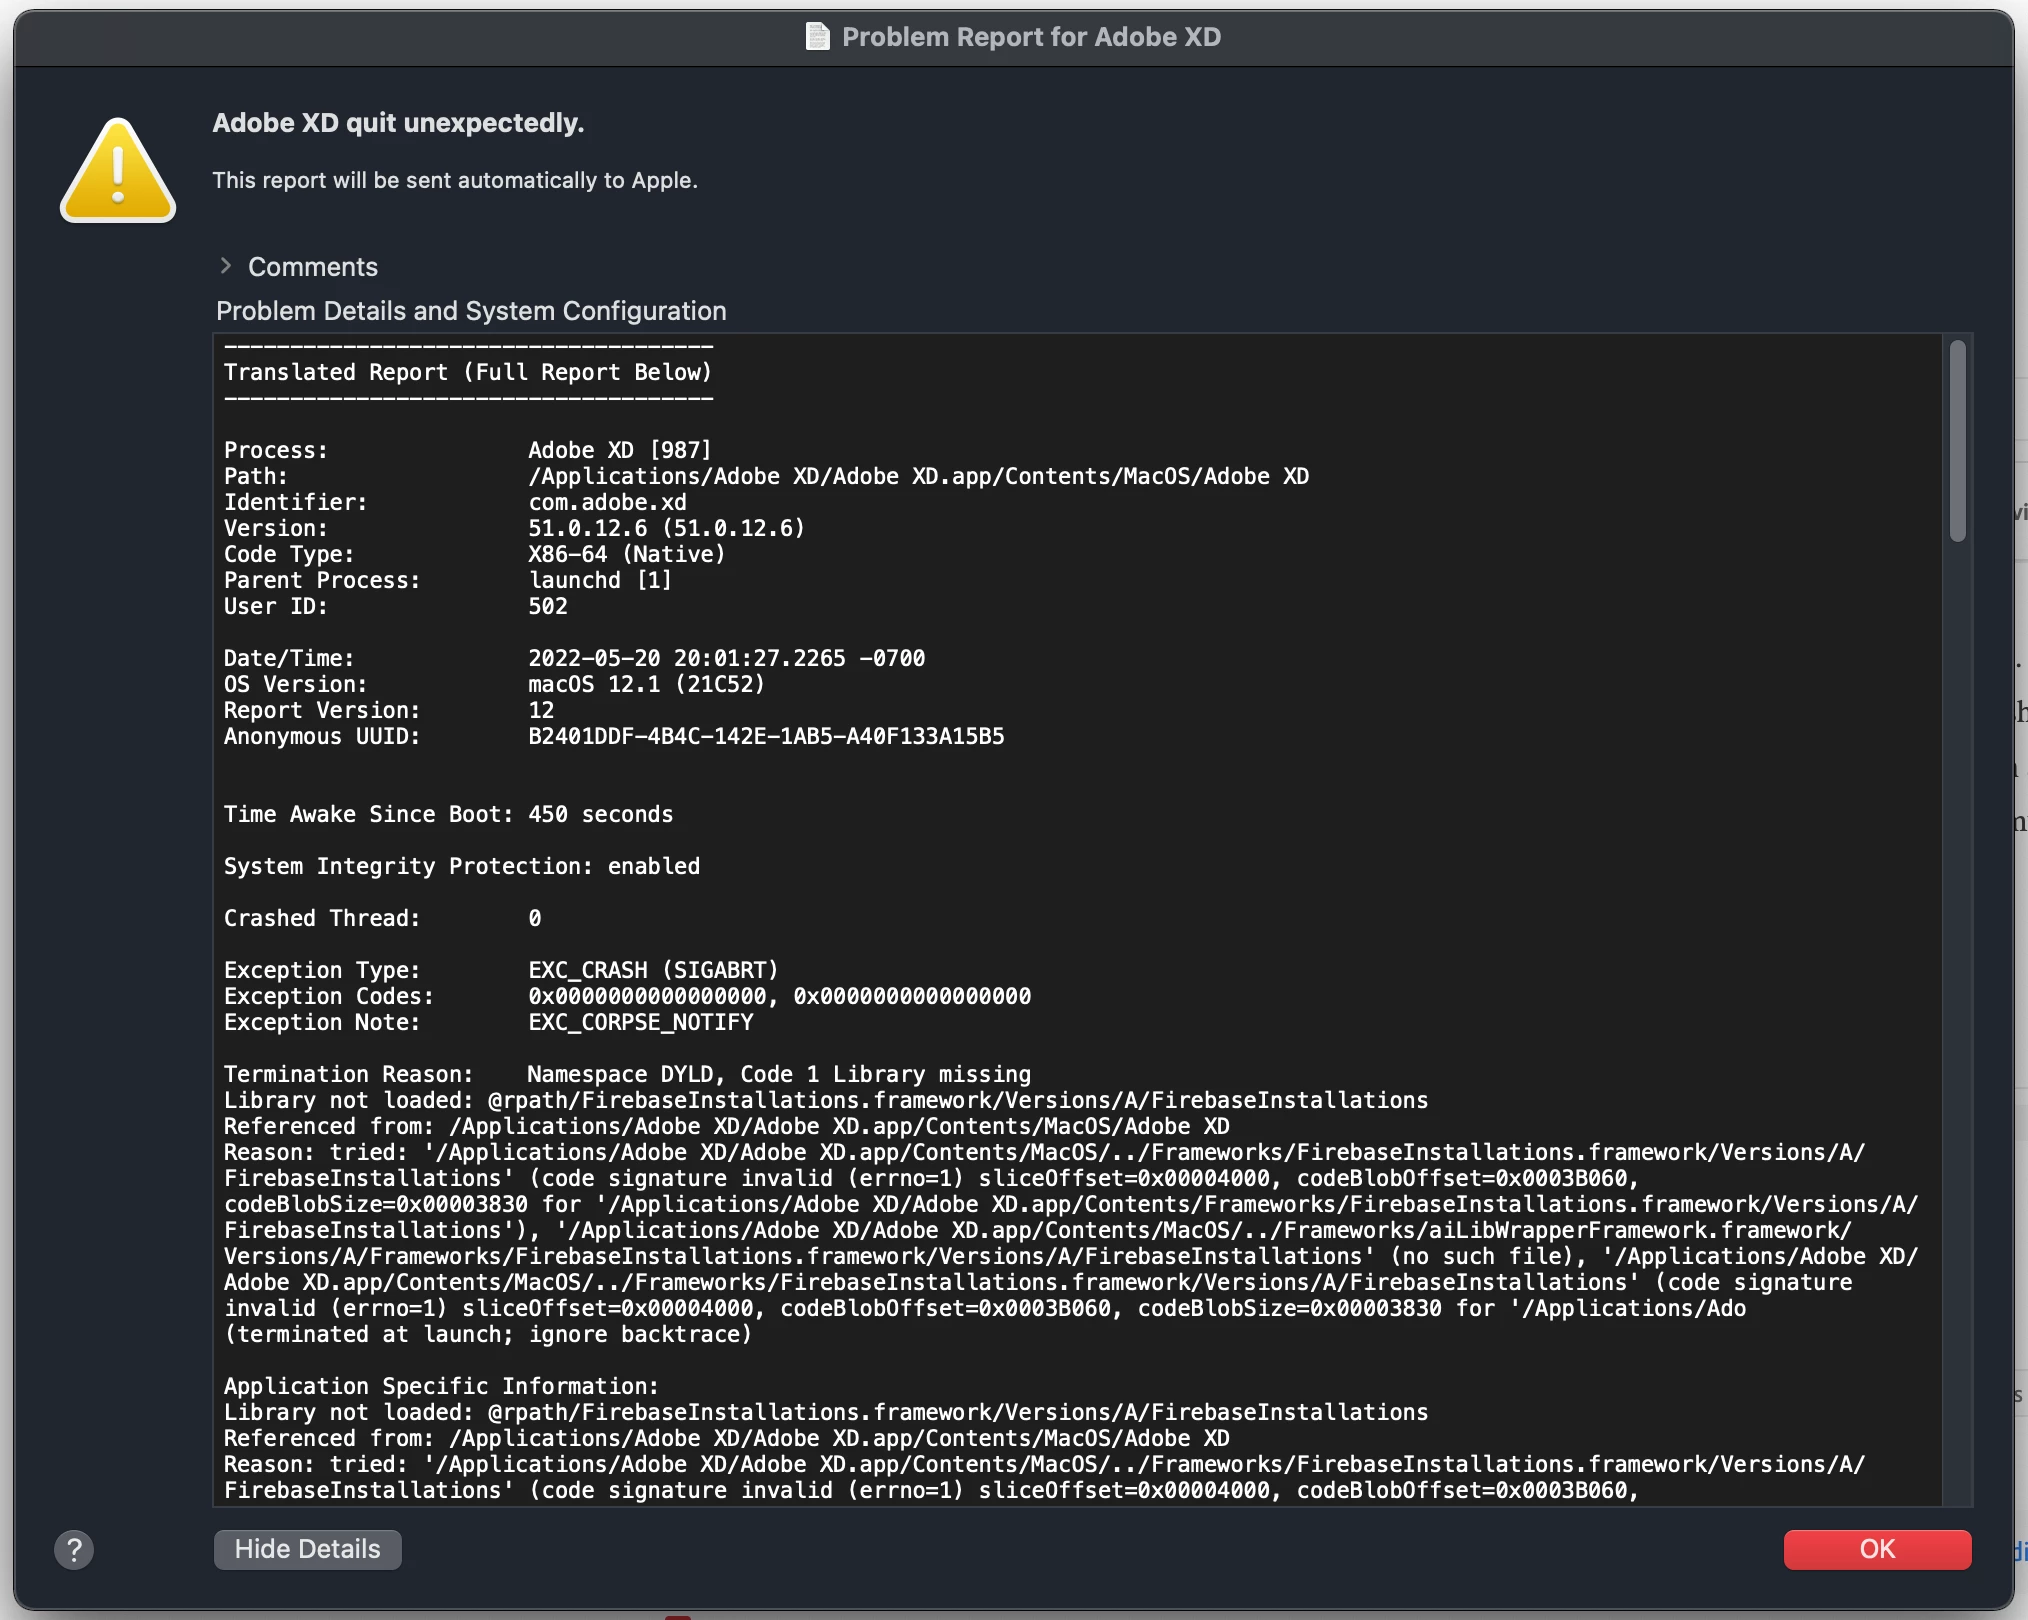The width and height of the screenshot is (2028, 1620).
Task: Click the 'Adobe XD quit unexpectedly' heading
Action: pyautogui.click(x=398, y=123)
